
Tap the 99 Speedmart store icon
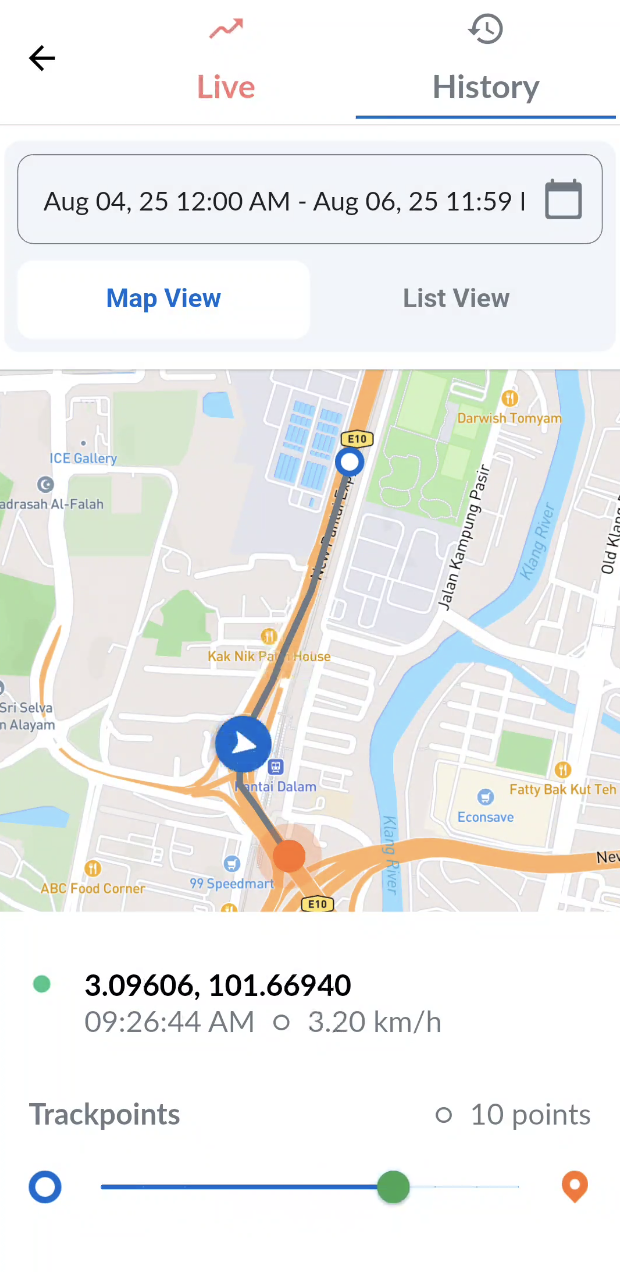click(x=233, y=863)
